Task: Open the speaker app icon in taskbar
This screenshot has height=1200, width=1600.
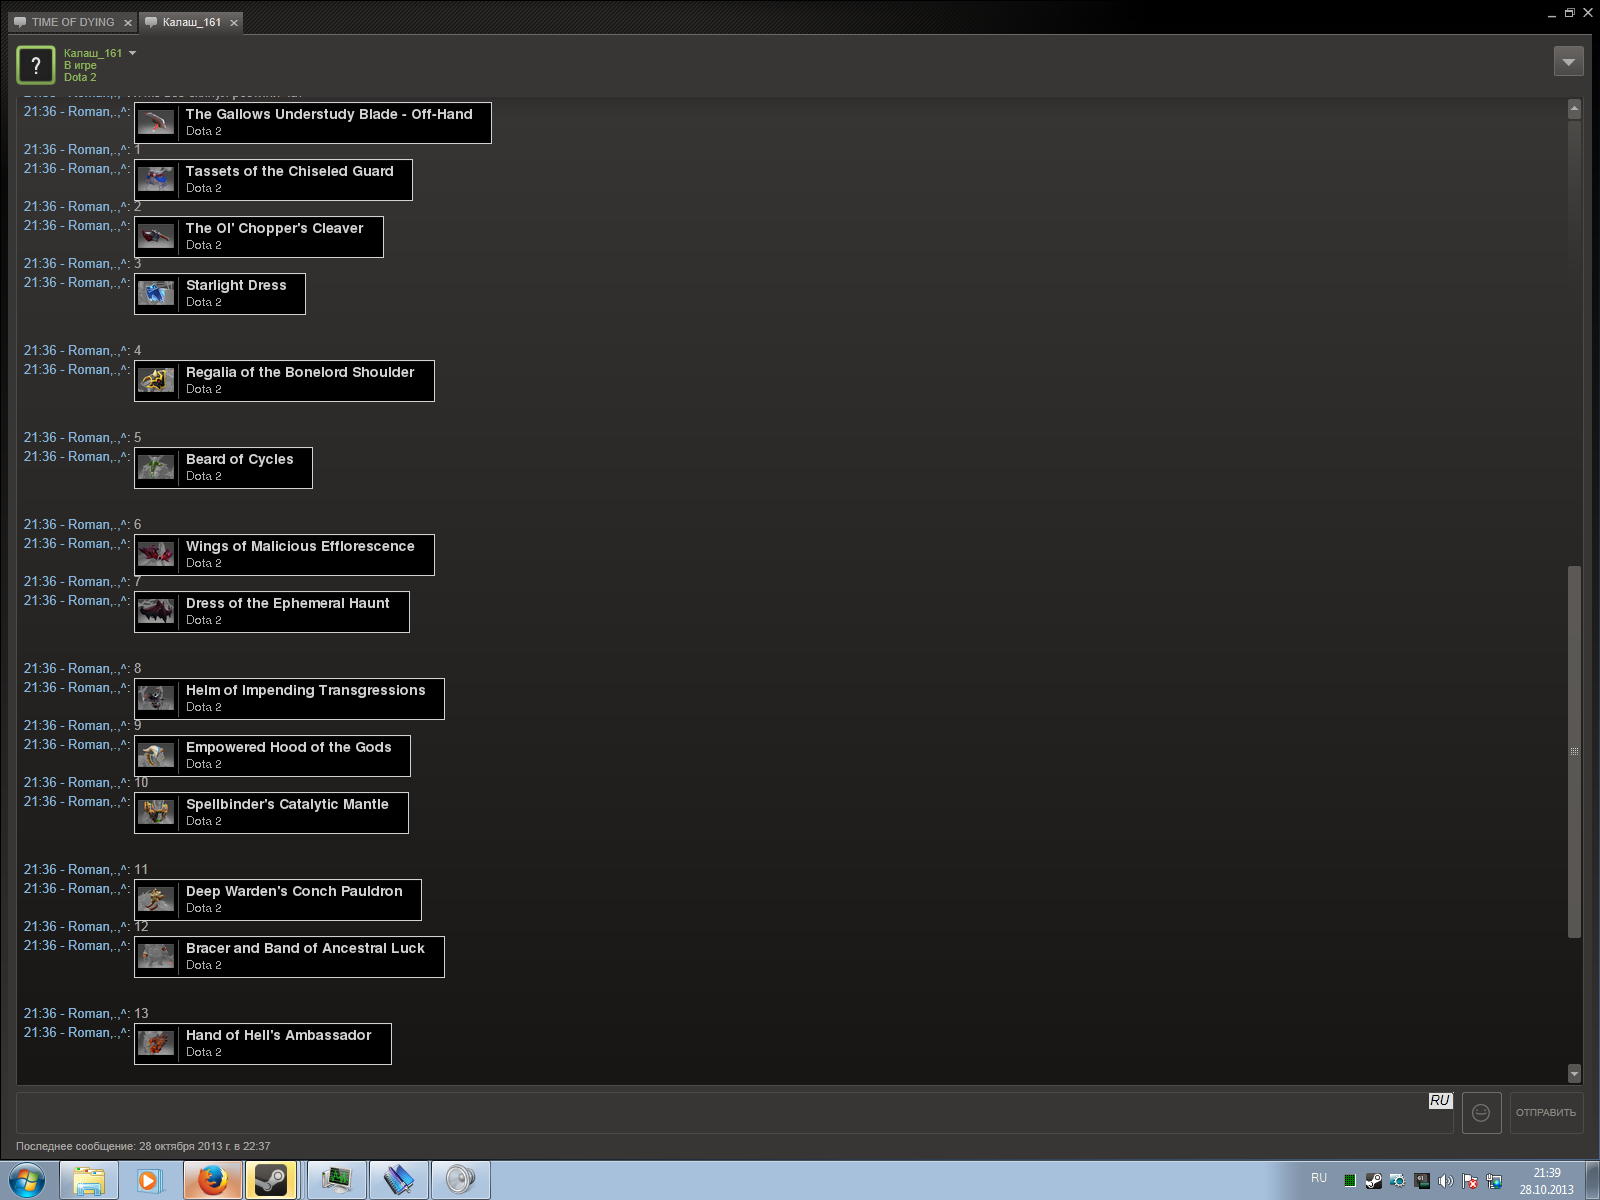Action: (460, 1181)
